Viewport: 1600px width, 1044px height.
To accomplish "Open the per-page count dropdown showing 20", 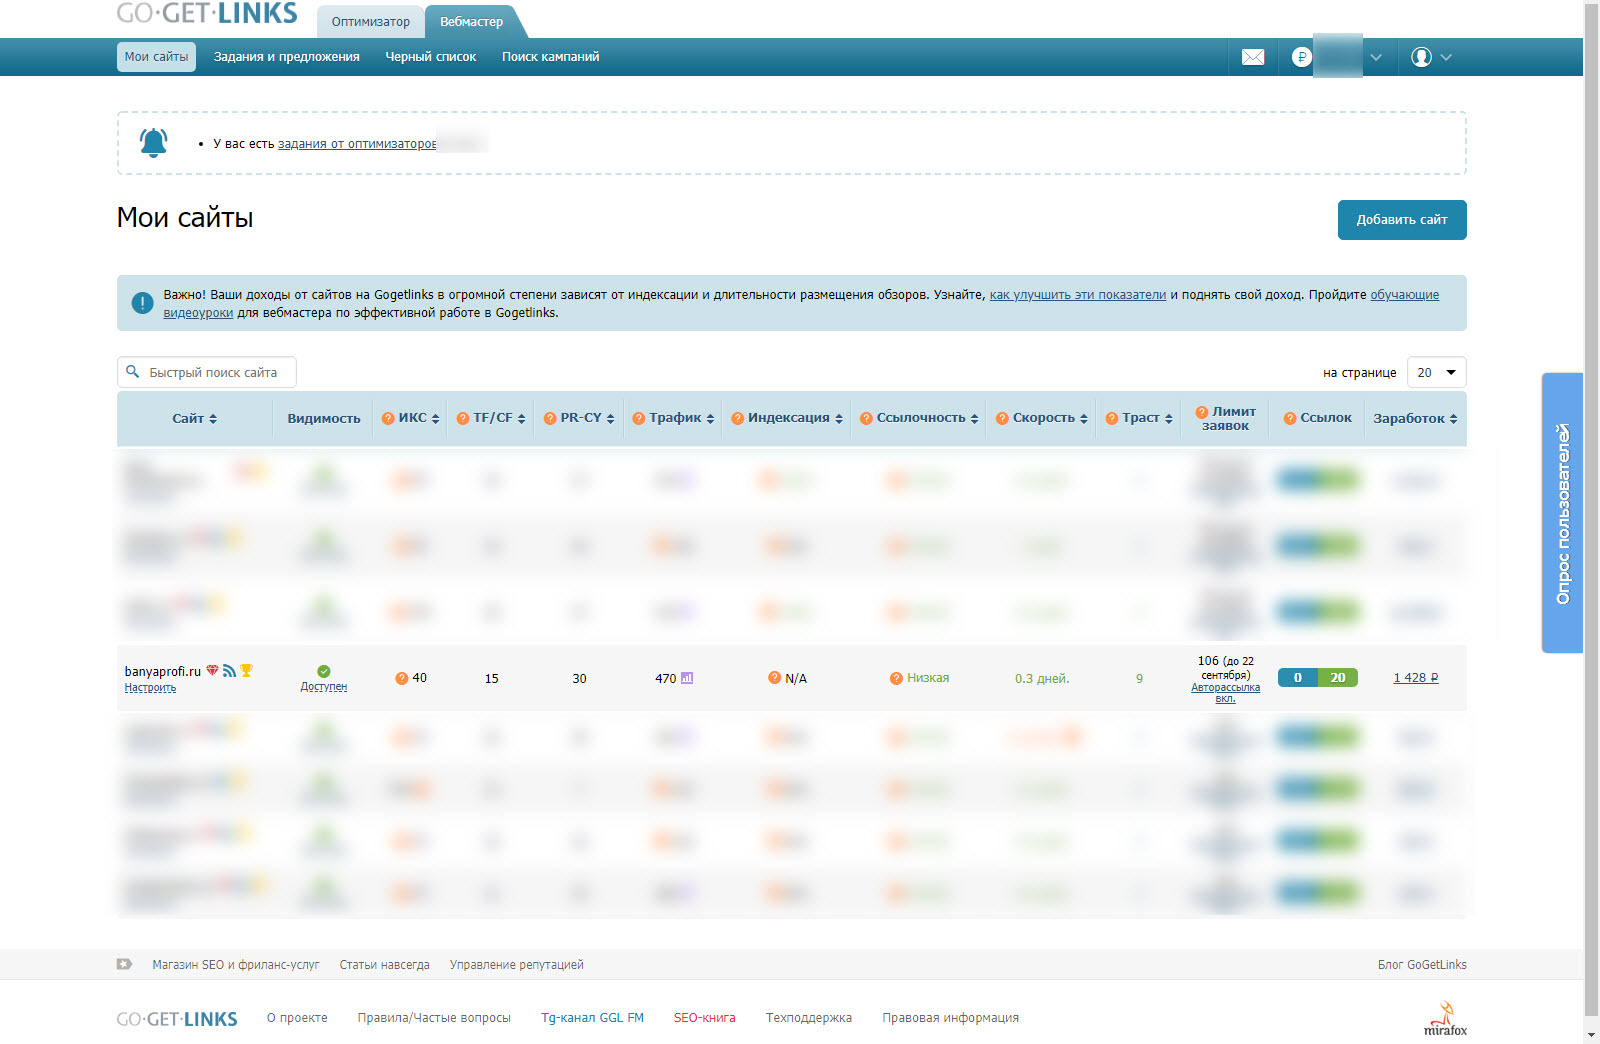I will (x=1436, y=372).
